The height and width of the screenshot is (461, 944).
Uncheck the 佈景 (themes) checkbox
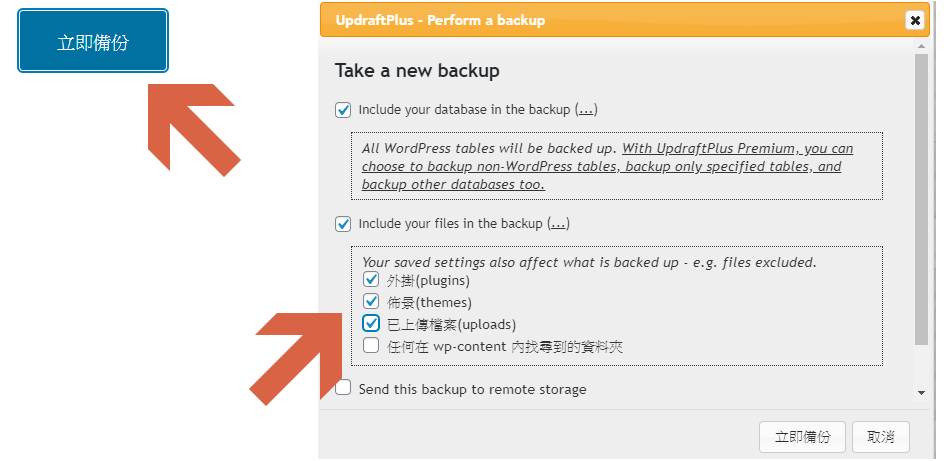[371, 302]
